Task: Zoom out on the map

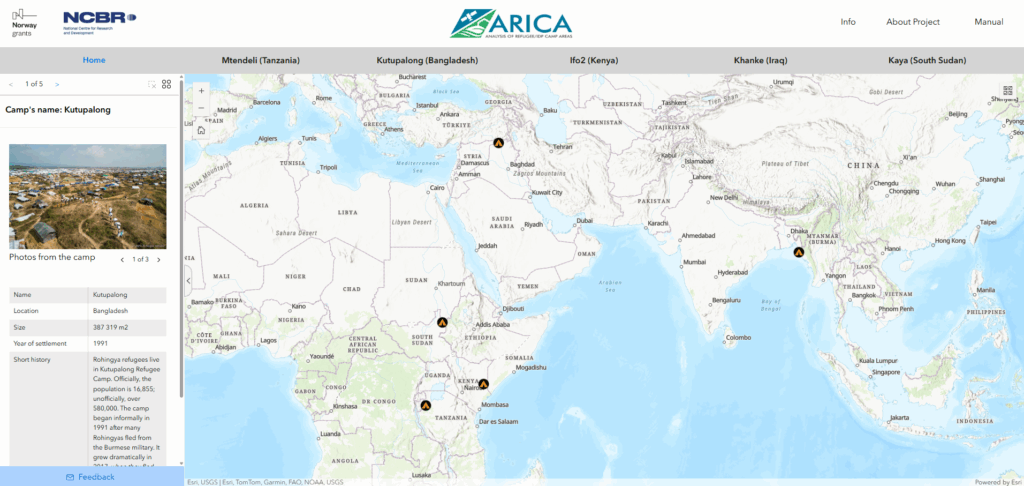Action: pos(201,108)
